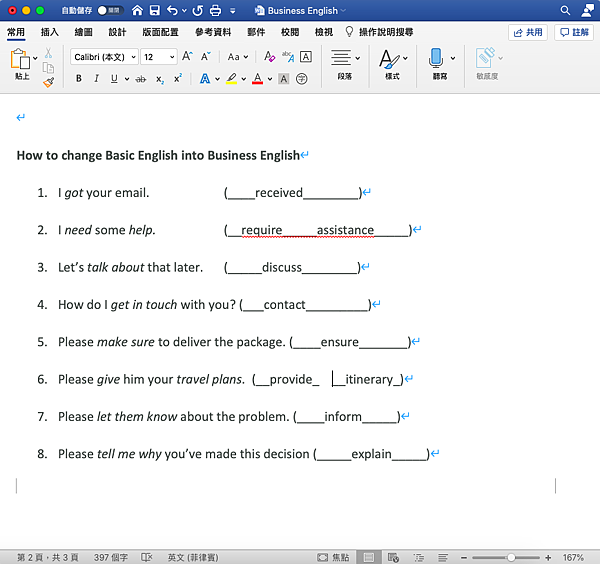Open the Calibri font name dropdown

(105, 57)
